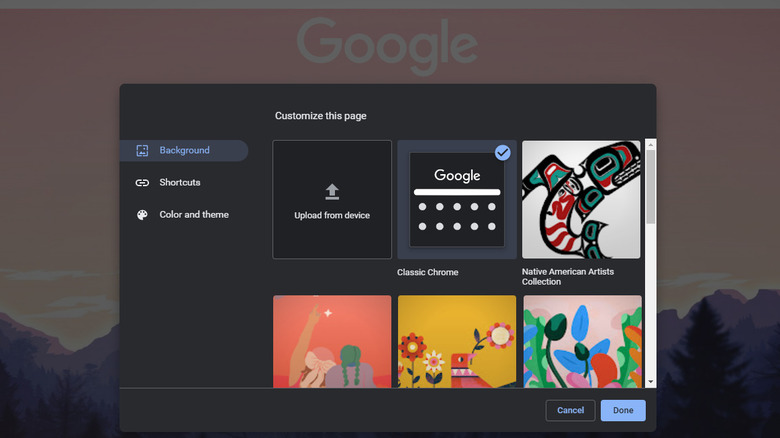Choose the Classic Chrome background thumbnail
Viewport: 780px width, 438px height.
[457, 200]
